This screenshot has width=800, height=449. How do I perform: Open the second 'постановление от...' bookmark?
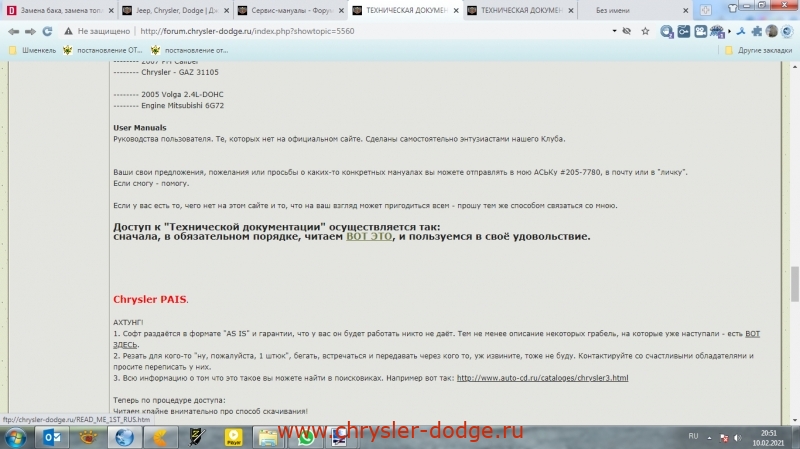click(189, 51)
